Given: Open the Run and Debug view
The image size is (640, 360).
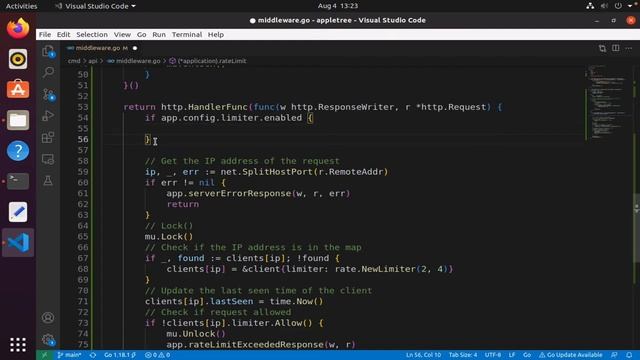Looking at the screenshot, I should [x=48, y=116].
